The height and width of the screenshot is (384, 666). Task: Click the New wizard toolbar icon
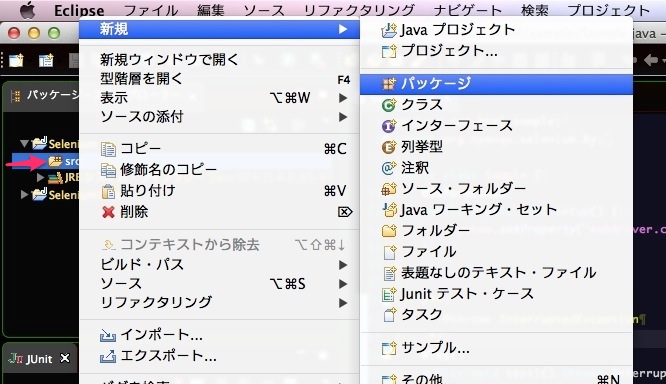click(x=17, y=61)
